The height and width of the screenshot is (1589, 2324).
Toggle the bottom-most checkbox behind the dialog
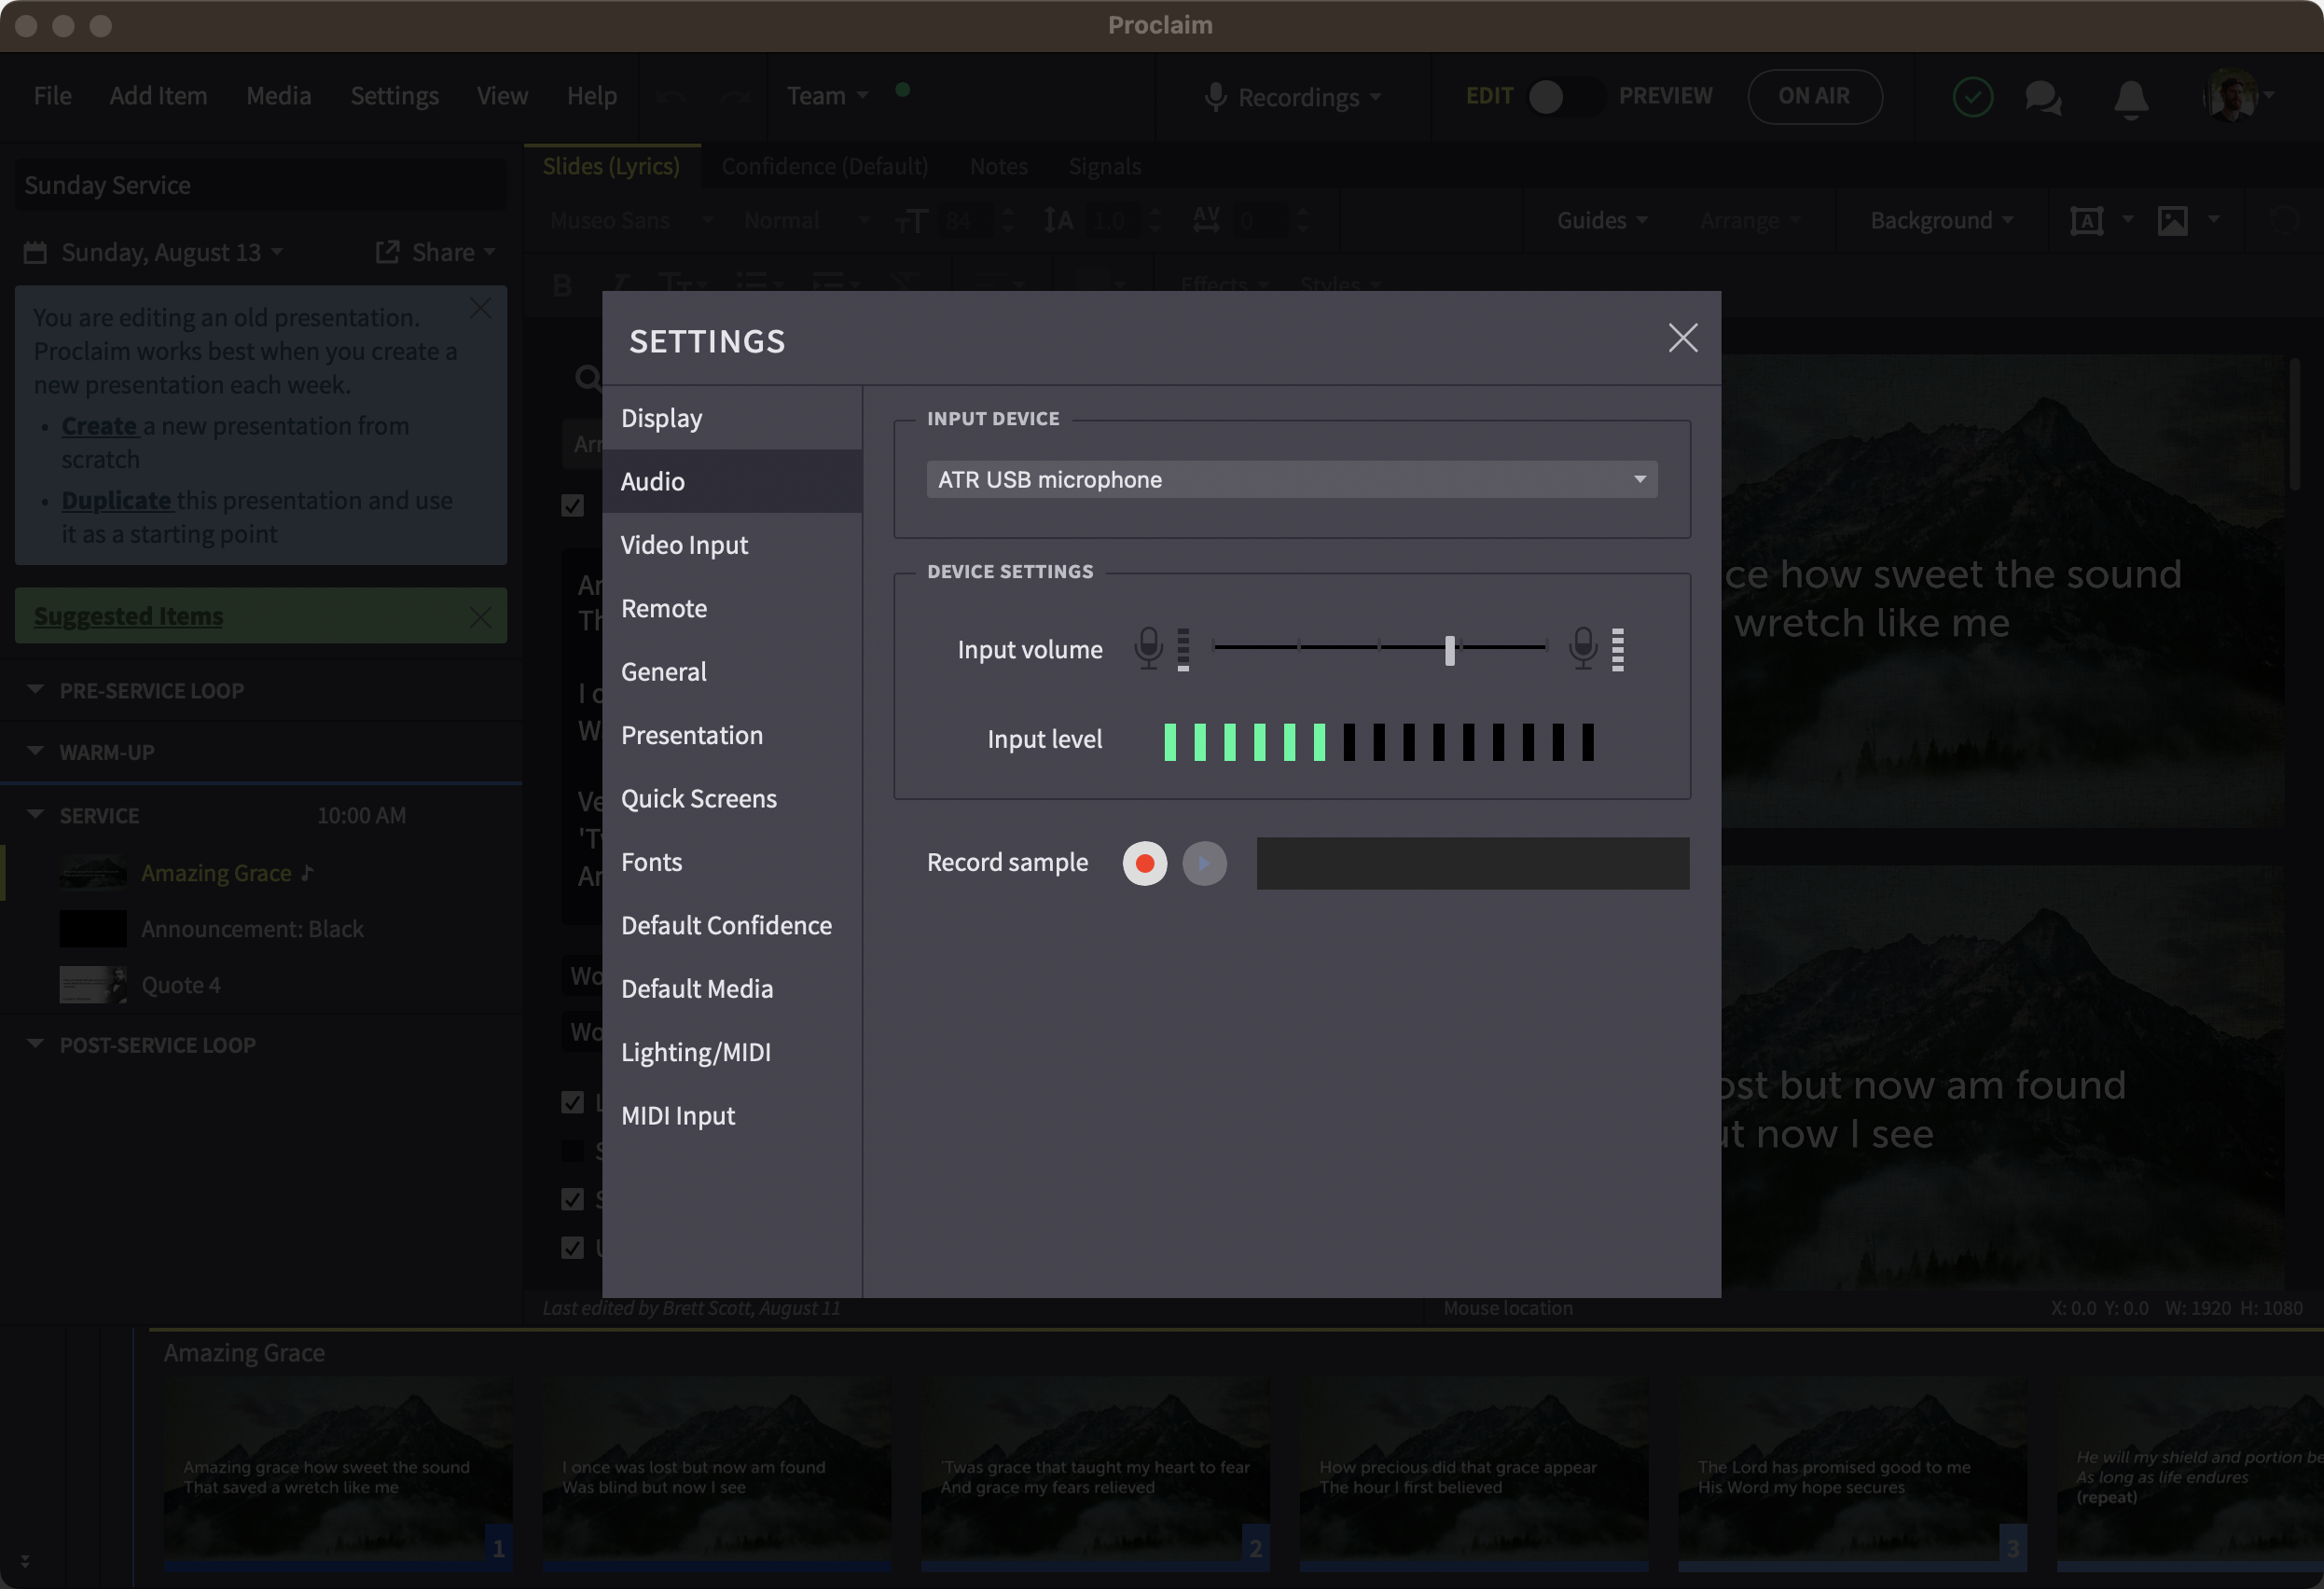pos(572,1247)
